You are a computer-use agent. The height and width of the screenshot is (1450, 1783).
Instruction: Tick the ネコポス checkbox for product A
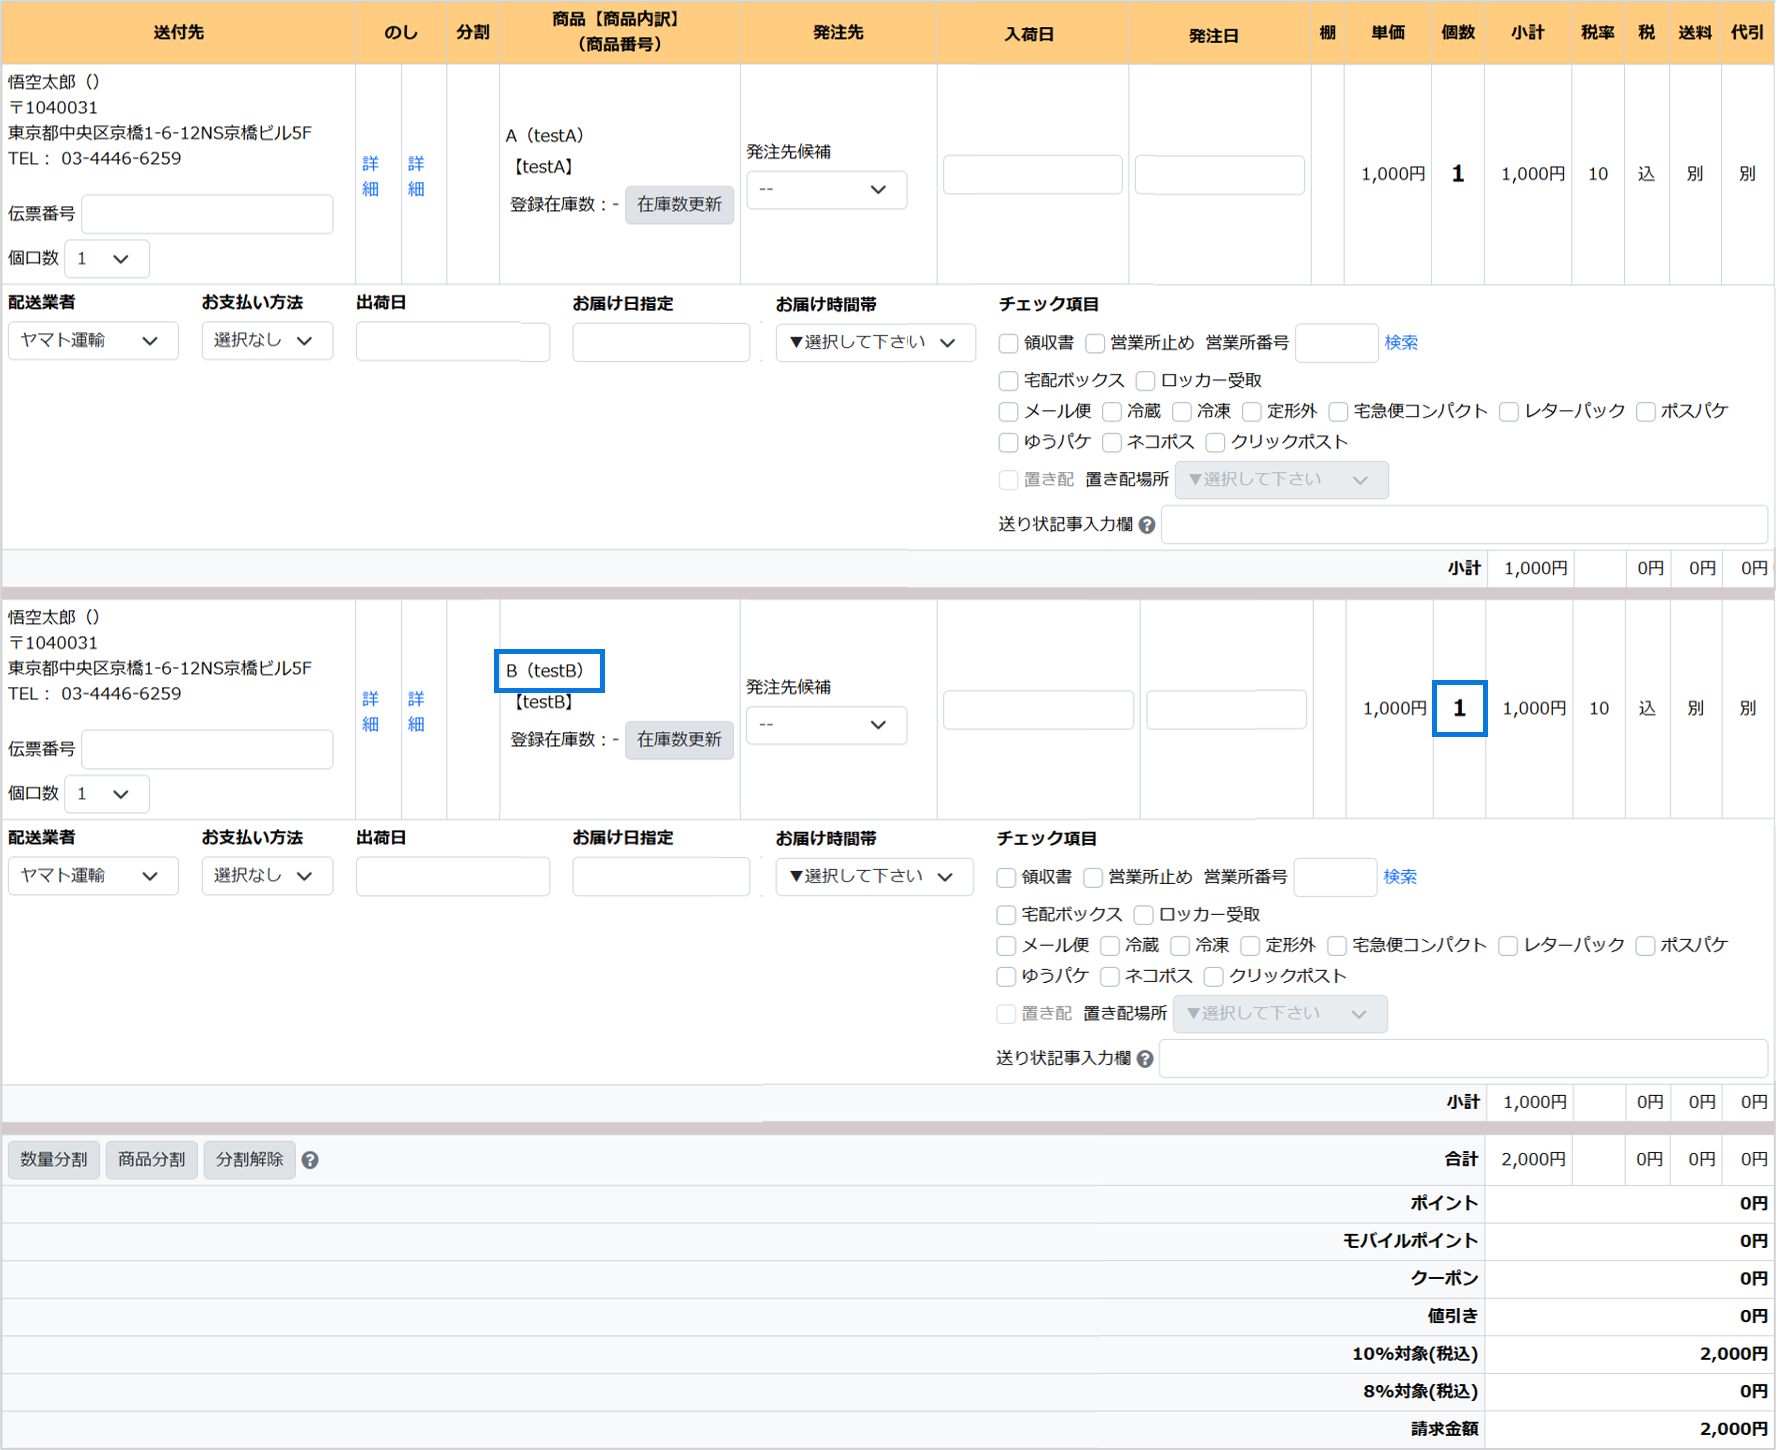[1112, 443]
